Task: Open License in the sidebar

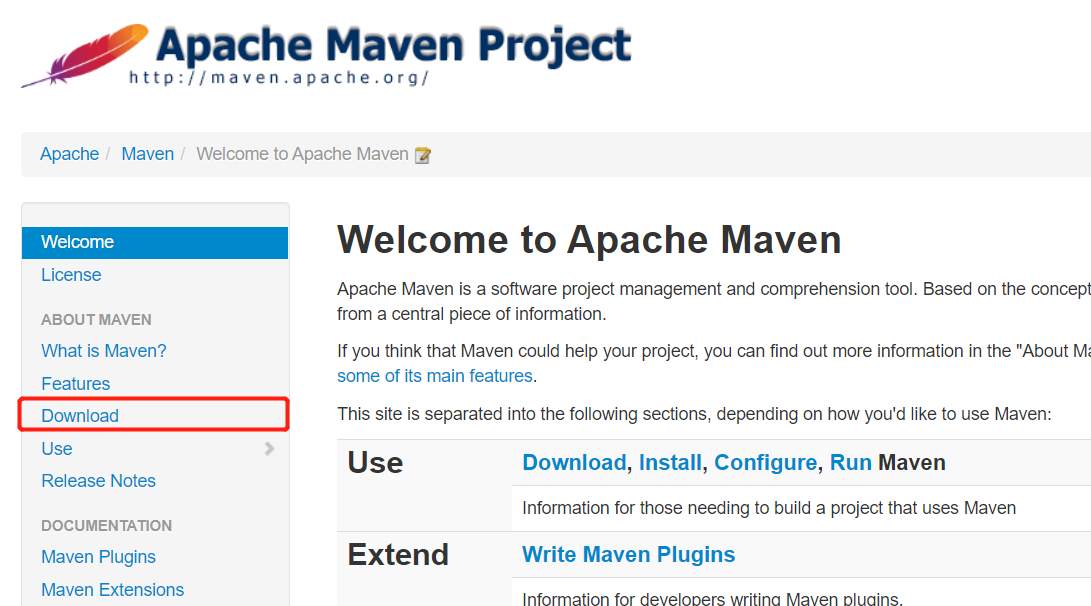Action: click(x=71, y=275)
